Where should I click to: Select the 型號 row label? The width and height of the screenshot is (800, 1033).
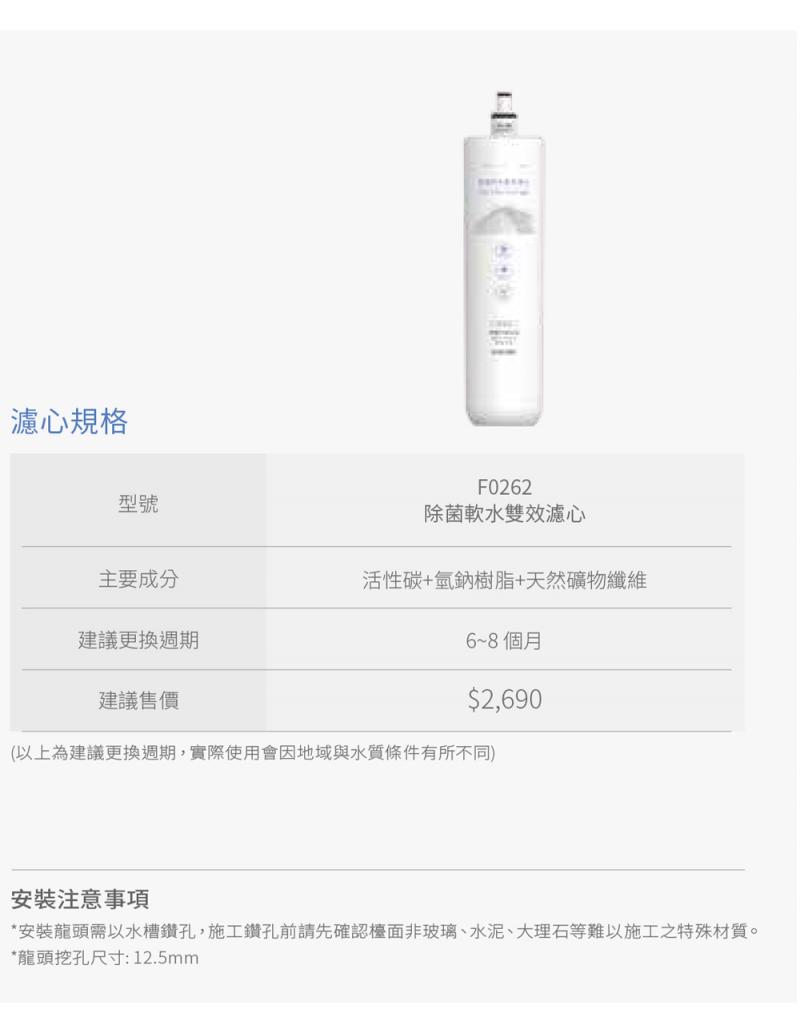[x=138, y=503]
